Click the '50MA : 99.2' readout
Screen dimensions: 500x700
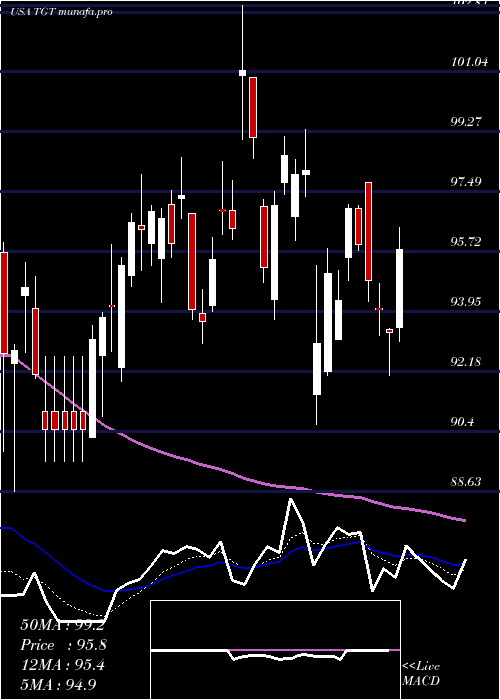[x=62, y=625]
